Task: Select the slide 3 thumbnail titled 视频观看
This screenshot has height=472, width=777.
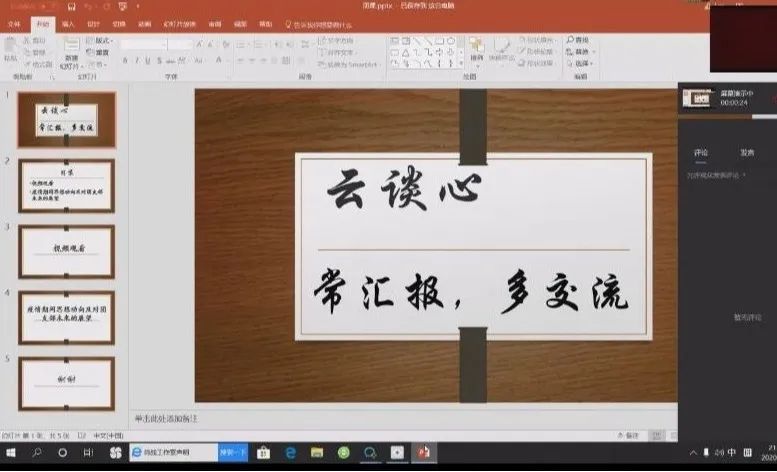Action: coord(67,250)
